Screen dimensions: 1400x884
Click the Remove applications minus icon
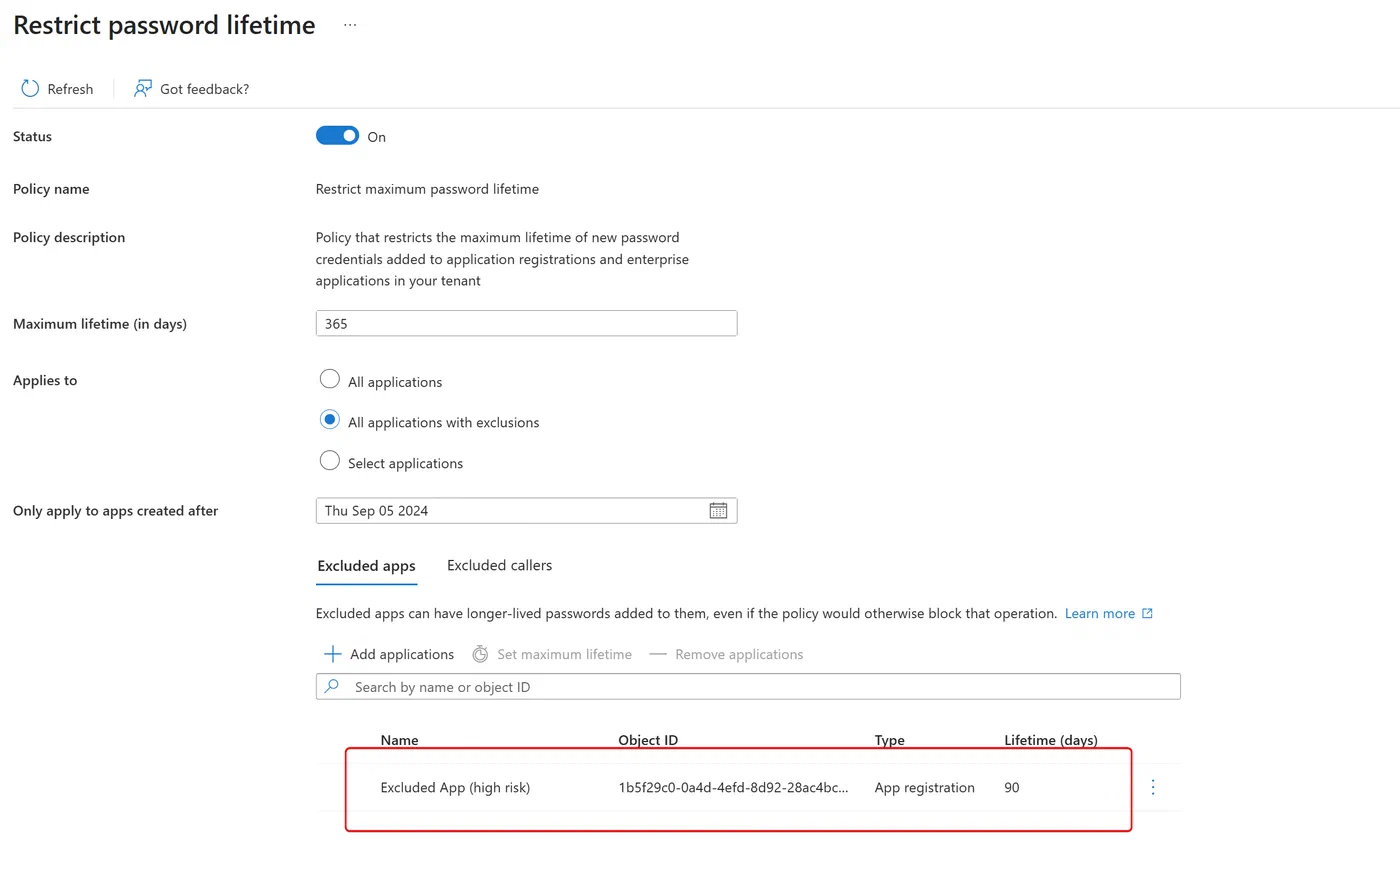pyautogui.click(x=658, y=654)
